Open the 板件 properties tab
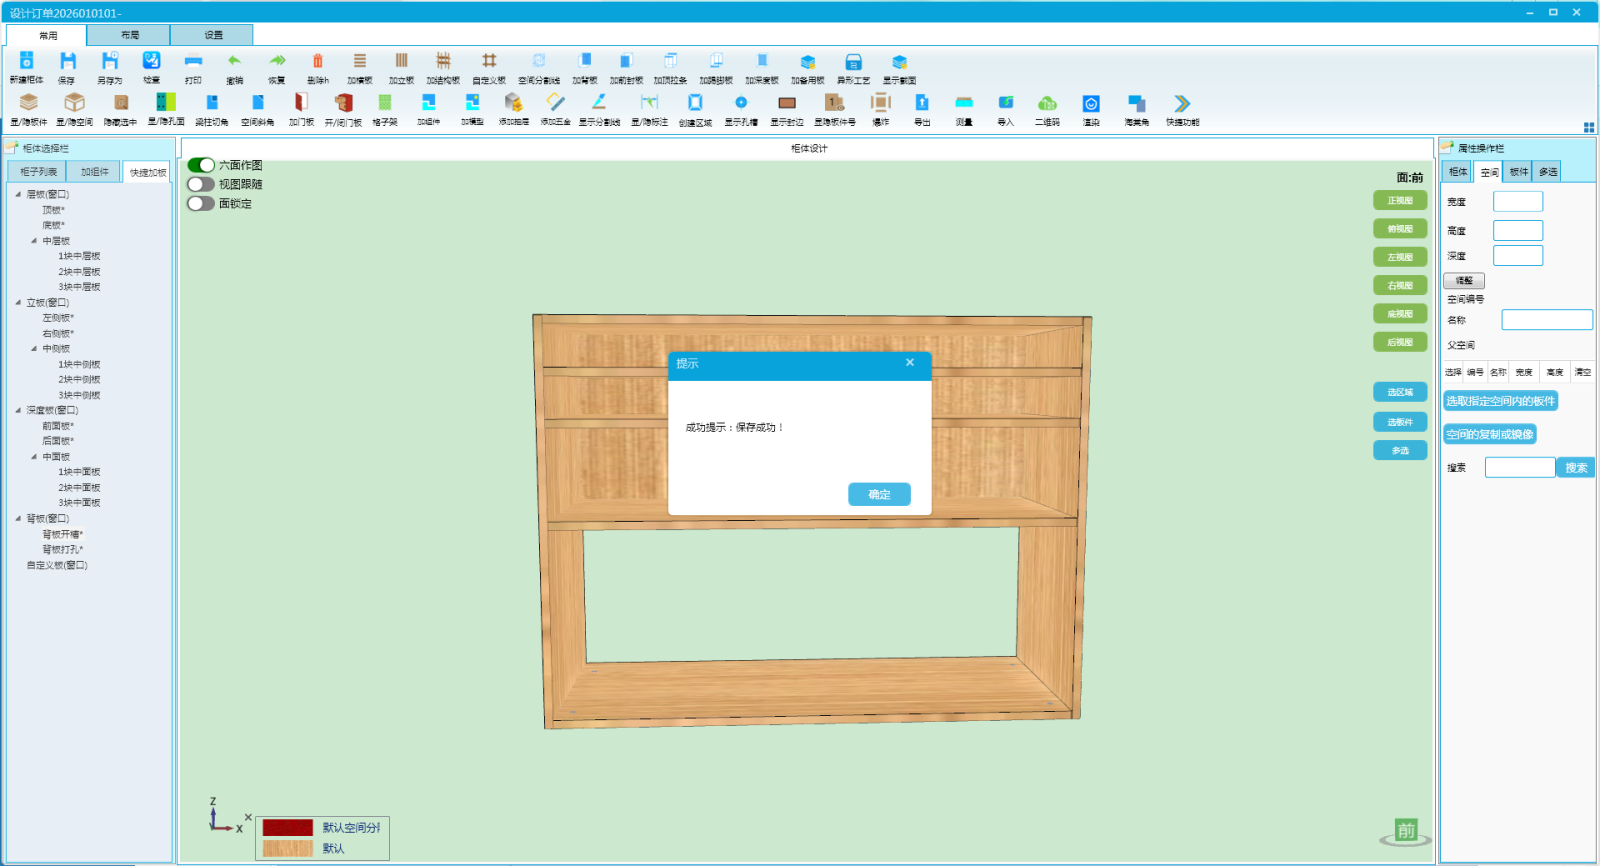 click(1519, 172)
